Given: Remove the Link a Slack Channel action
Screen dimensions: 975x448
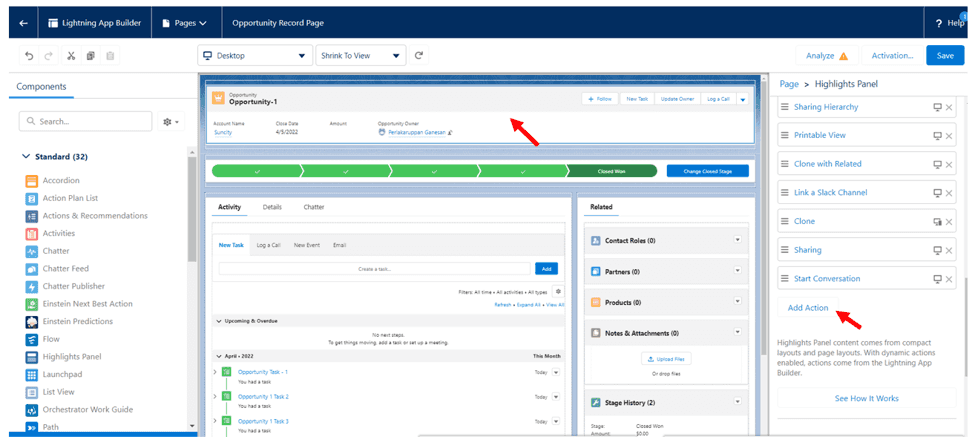Looking at the screenshot, I should [x=949, y=193].
